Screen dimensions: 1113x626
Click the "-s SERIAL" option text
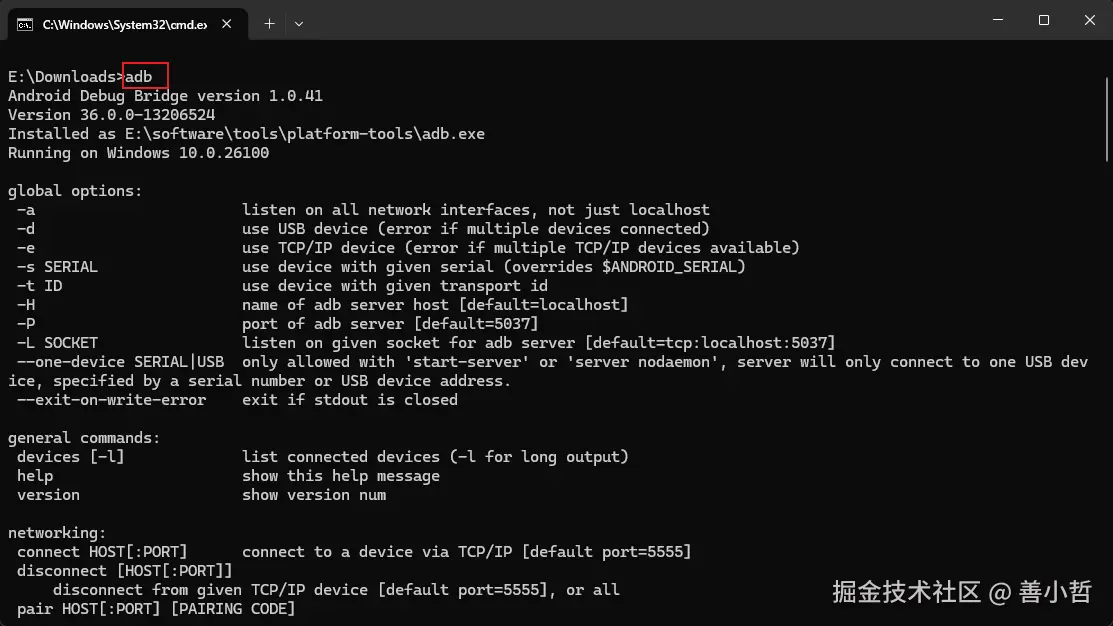click(x=57, y=267)
